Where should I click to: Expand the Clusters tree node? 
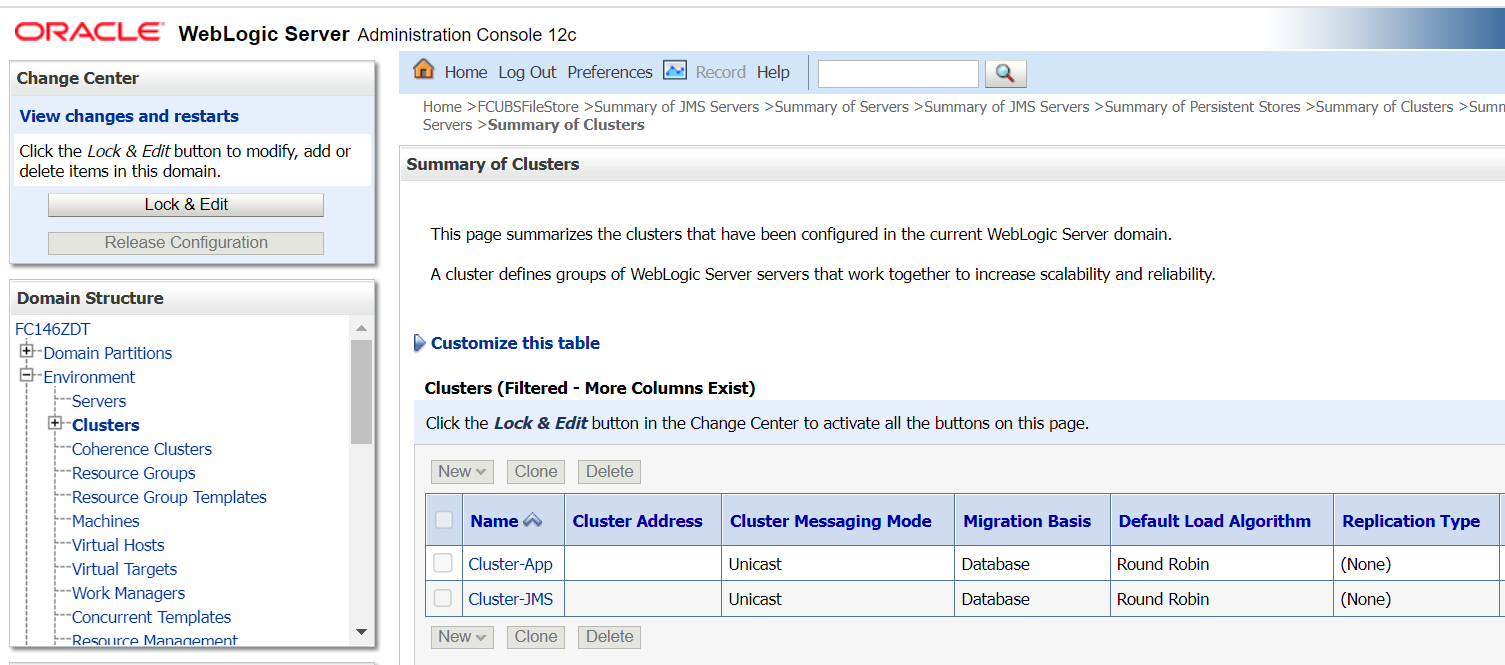tap(55, 424)
